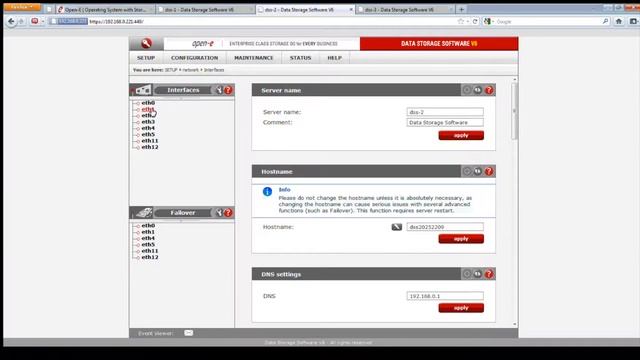Click the Interfaces panel title

click(183, 90)
